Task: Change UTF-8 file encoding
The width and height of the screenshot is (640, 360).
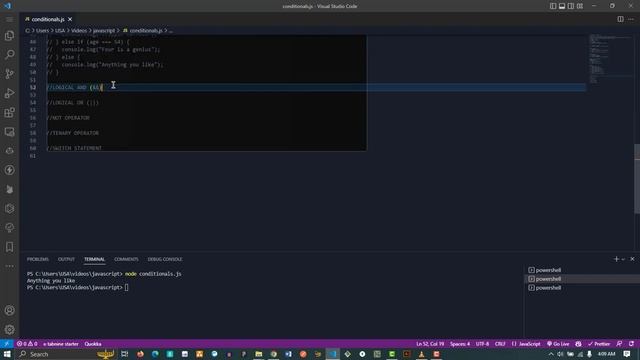Action: pyautogui.click(x=482, y=344)
